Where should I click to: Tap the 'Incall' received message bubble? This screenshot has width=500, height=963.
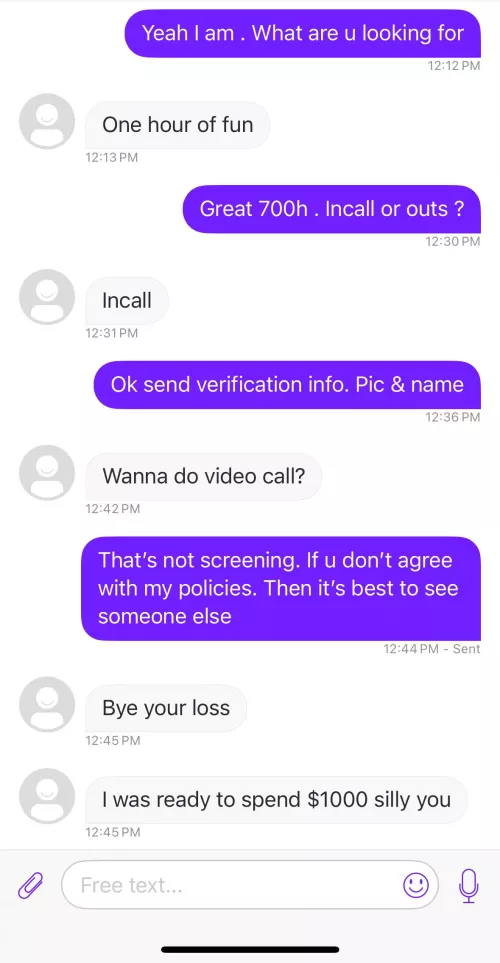[127, 300]
